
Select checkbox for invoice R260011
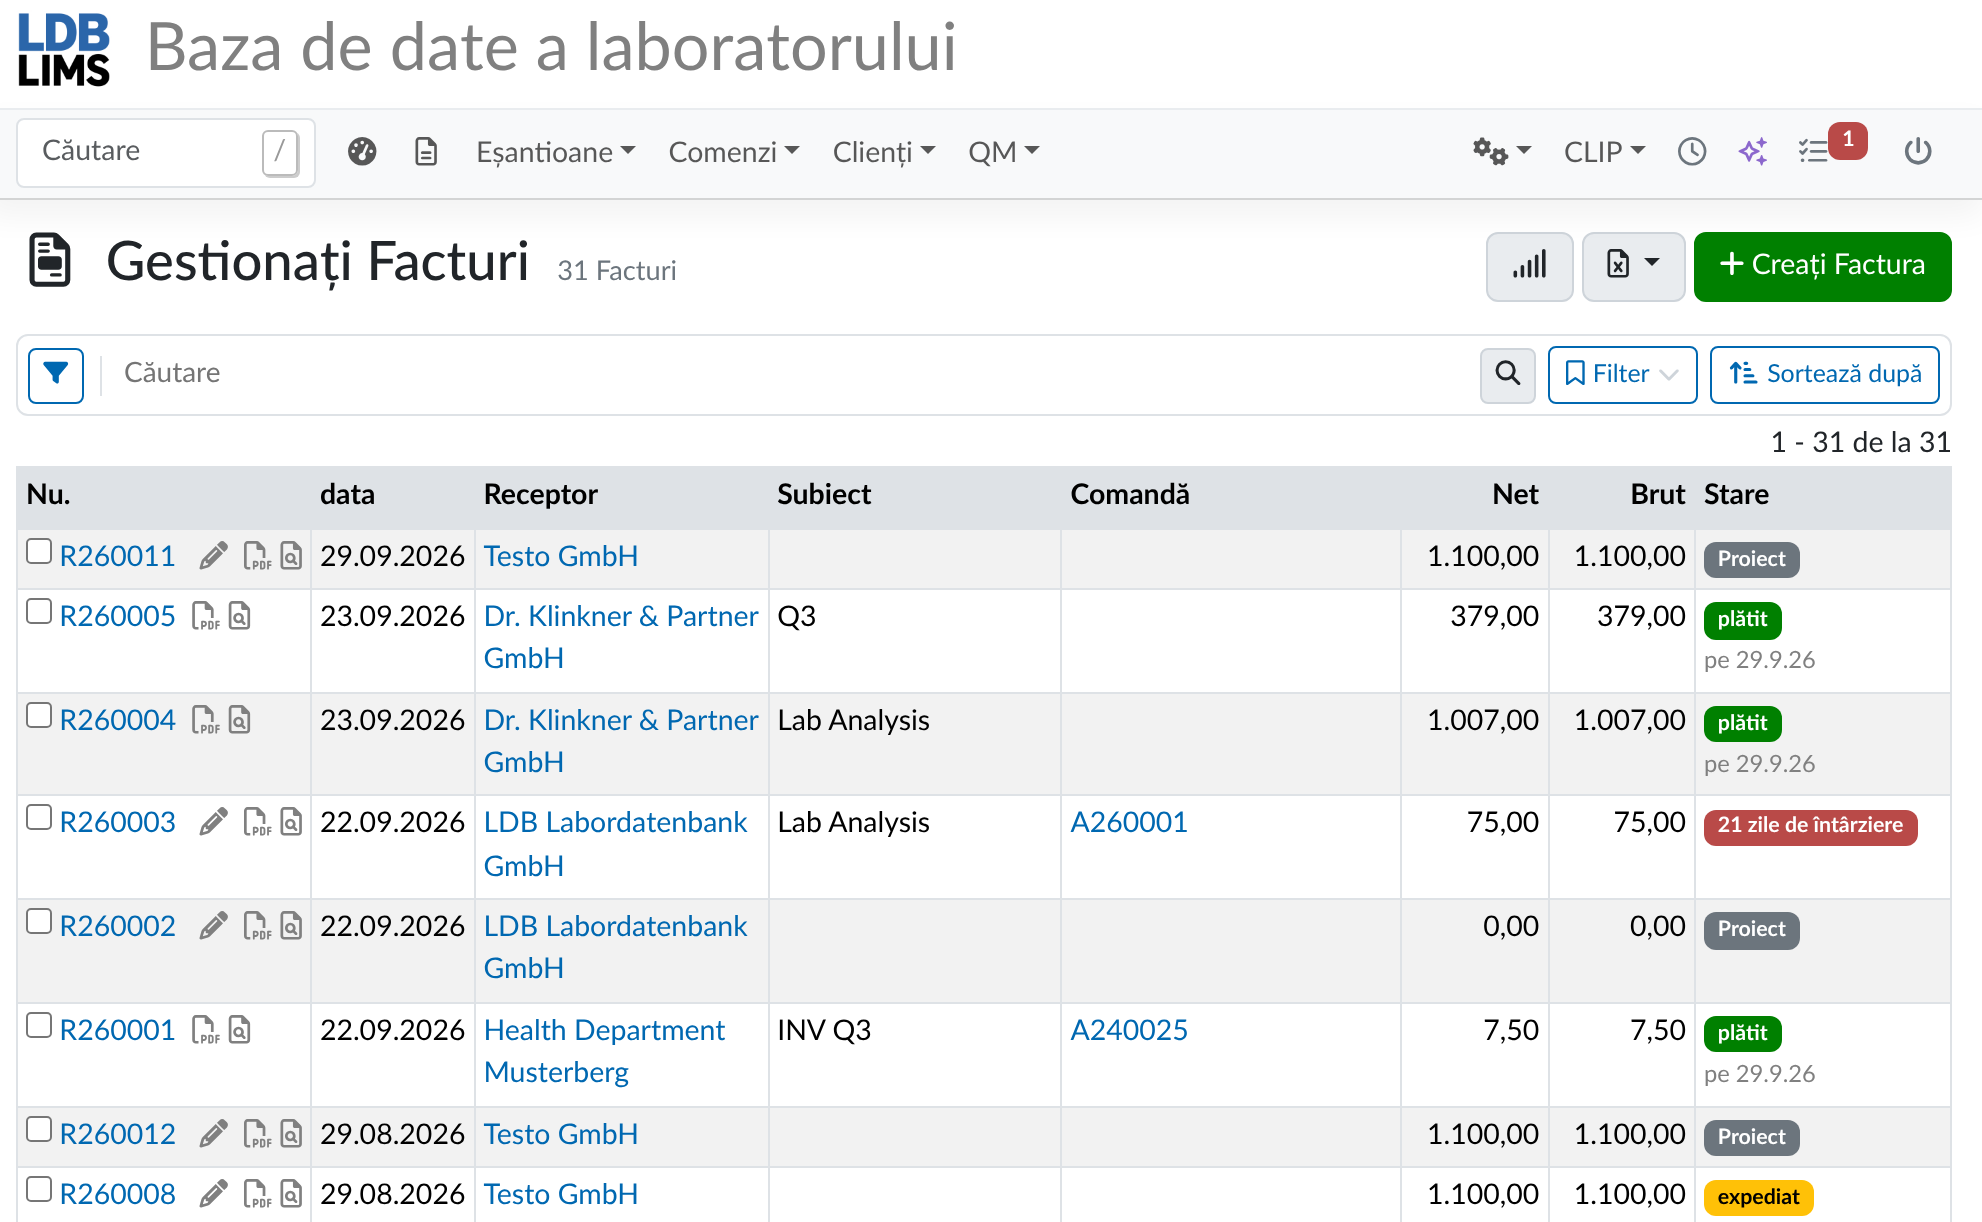(39, 552)
